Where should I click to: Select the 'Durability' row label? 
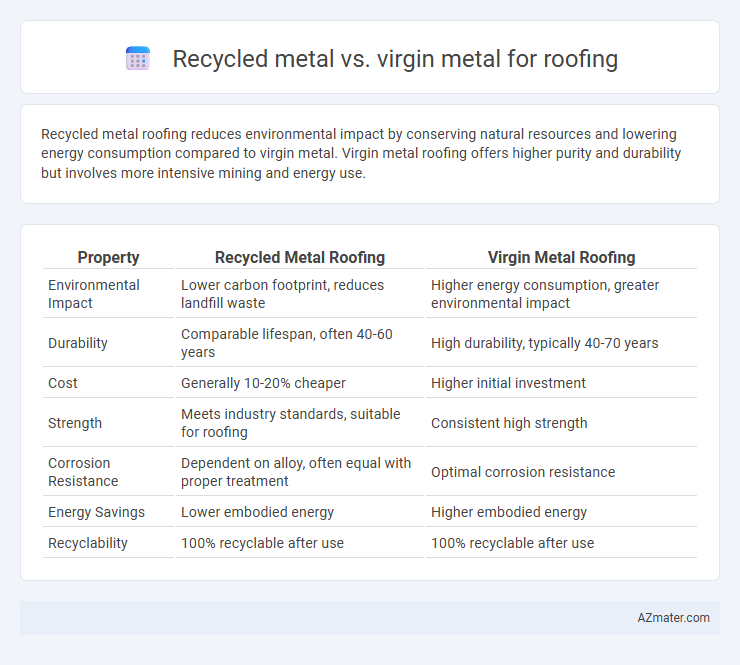pos(77,343)
